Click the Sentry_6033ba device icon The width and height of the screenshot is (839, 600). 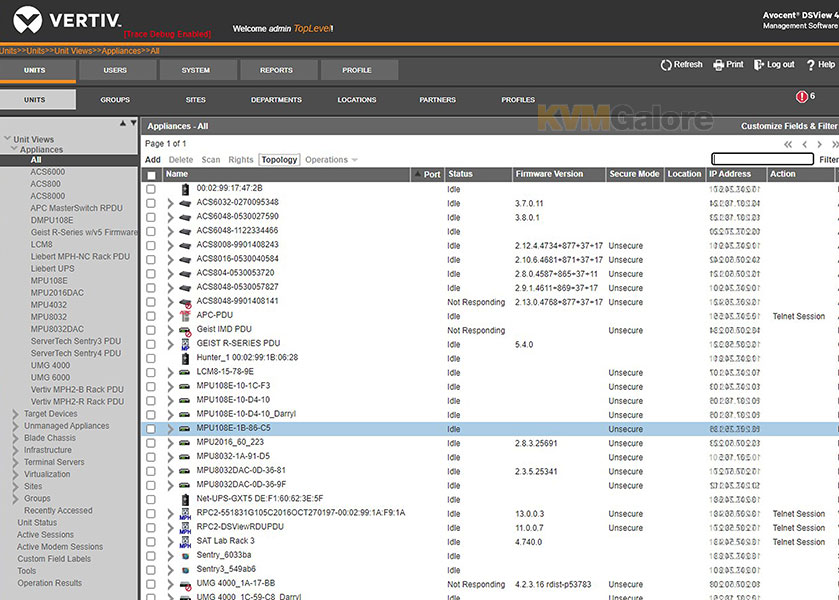click(185, 556)
